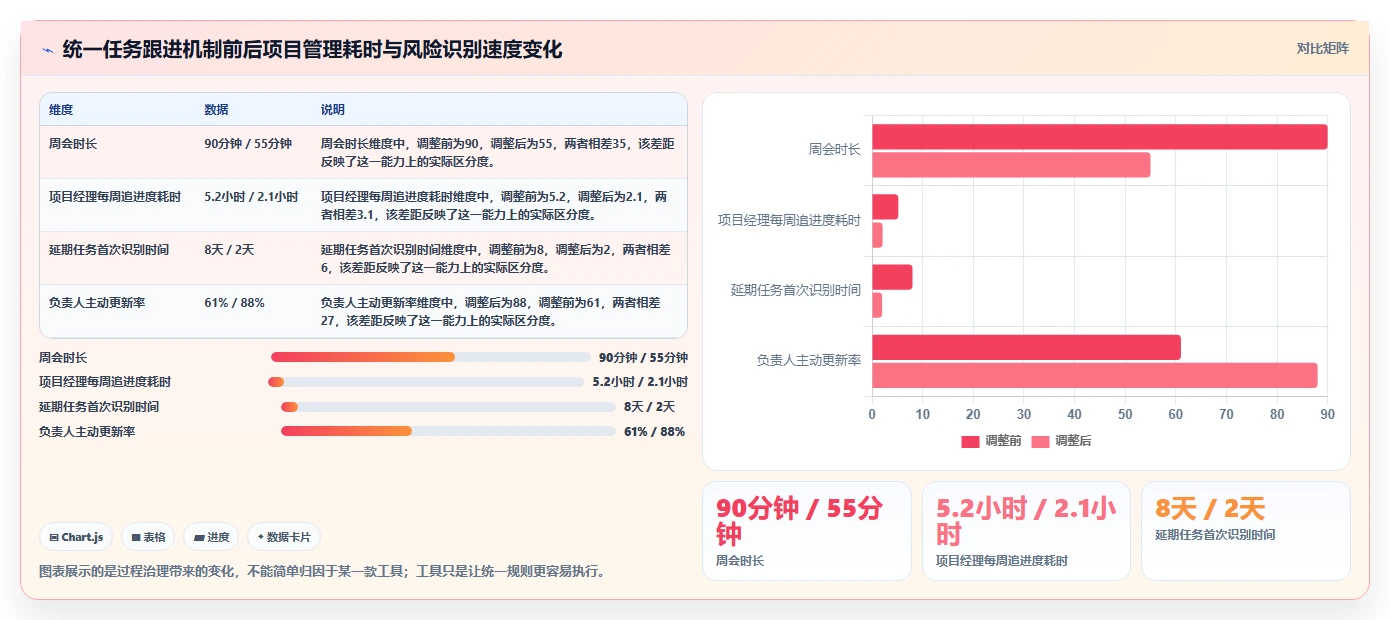Viewport: 1390px width, 620px height.
Task: Click the chart y-axis label 延期任务首次识别时间
Action: pyautogui.click(x=796, y=290)
